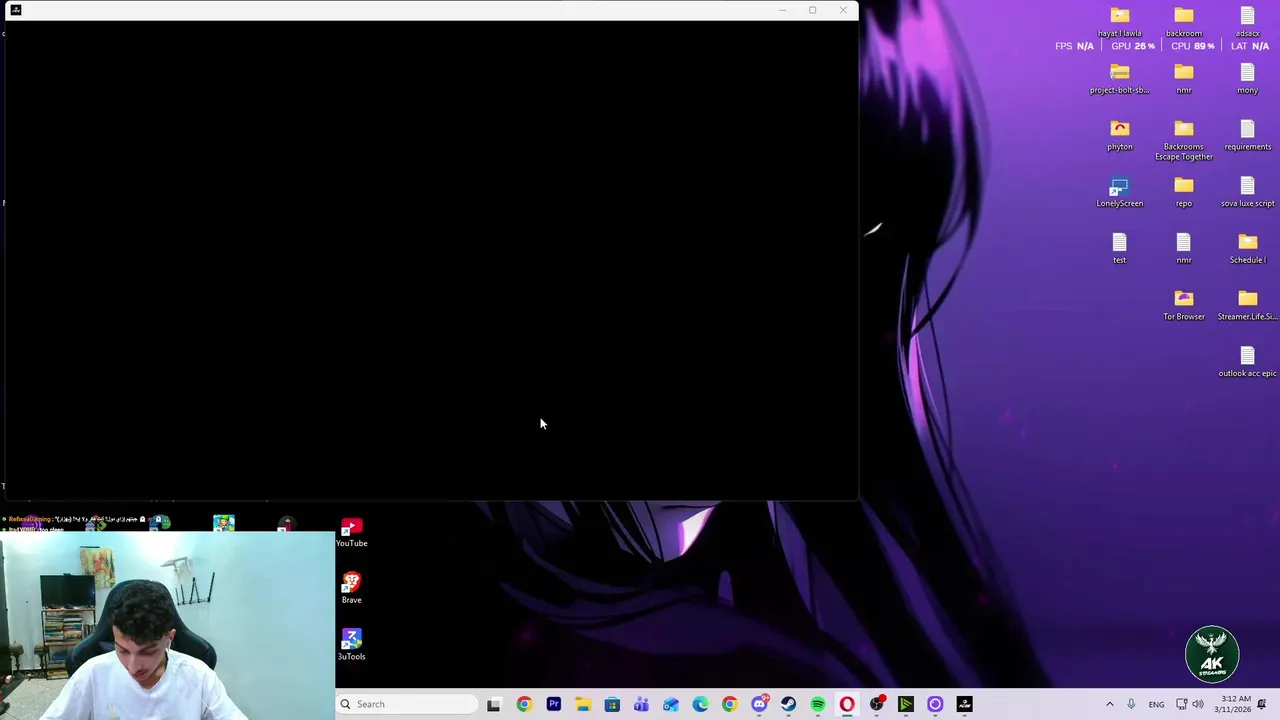Click the taskbar Search box
Image resolution: width=1280 pixels, height=720 pixels.
point(407,704)
